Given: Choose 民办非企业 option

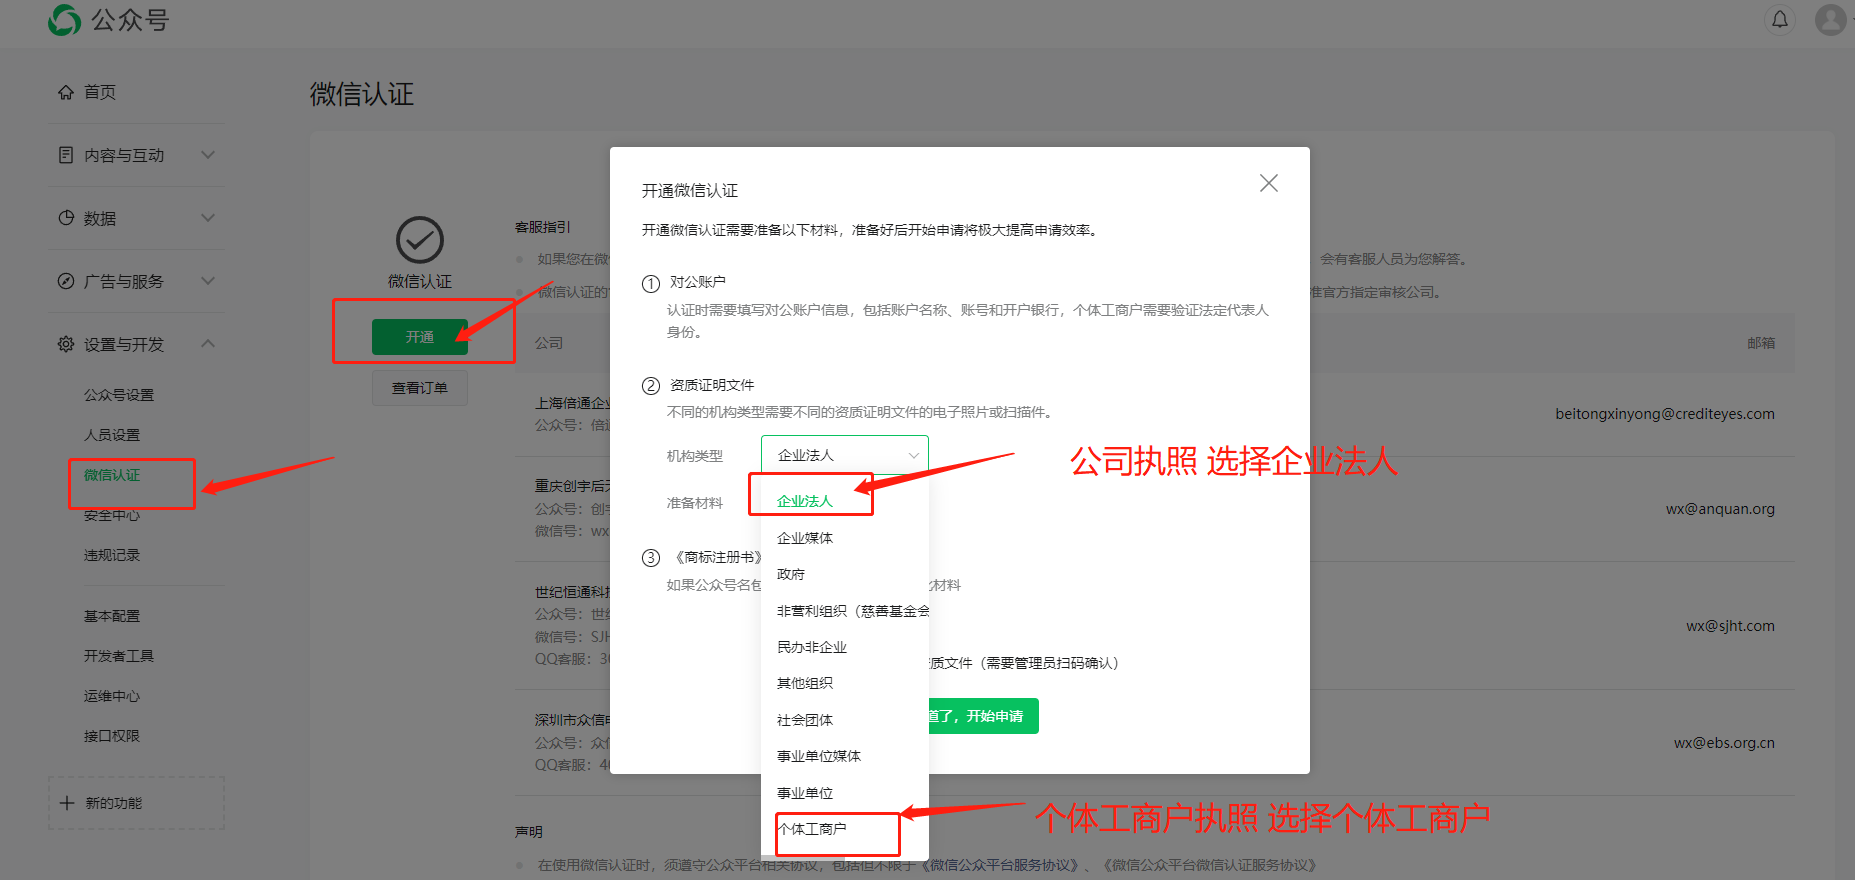Looking at the screenshot, I should tap(845, 647).
